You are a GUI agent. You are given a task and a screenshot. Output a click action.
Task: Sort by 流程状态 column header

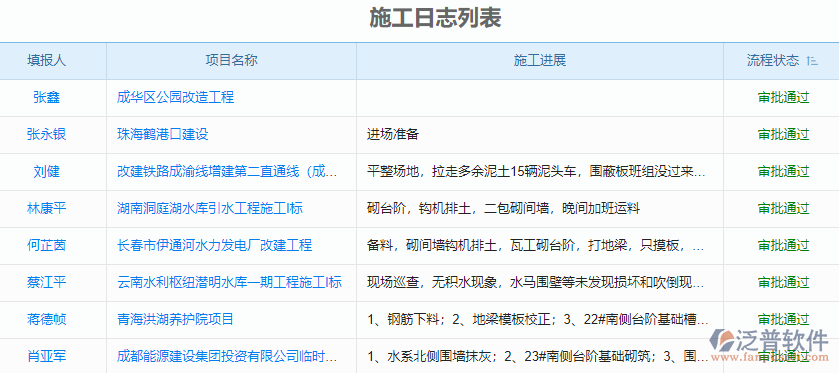coord(773,60)
